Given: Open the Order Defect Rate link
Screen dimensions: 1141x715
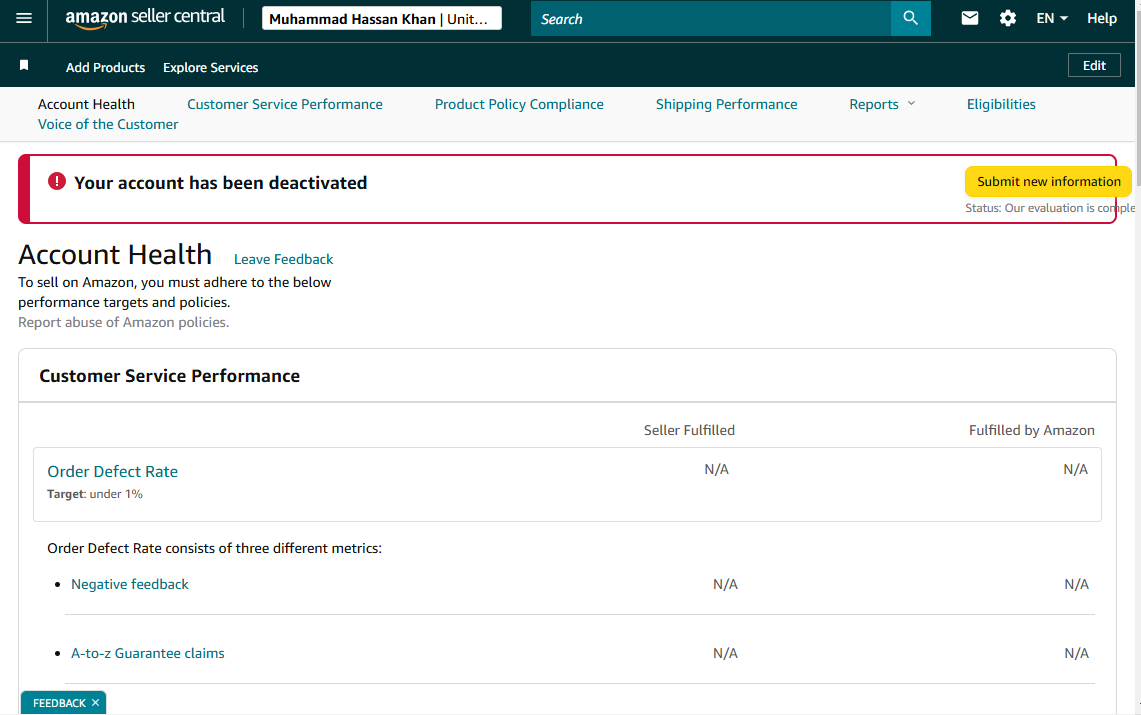Looking at the screenshot, I should point(112,471).
